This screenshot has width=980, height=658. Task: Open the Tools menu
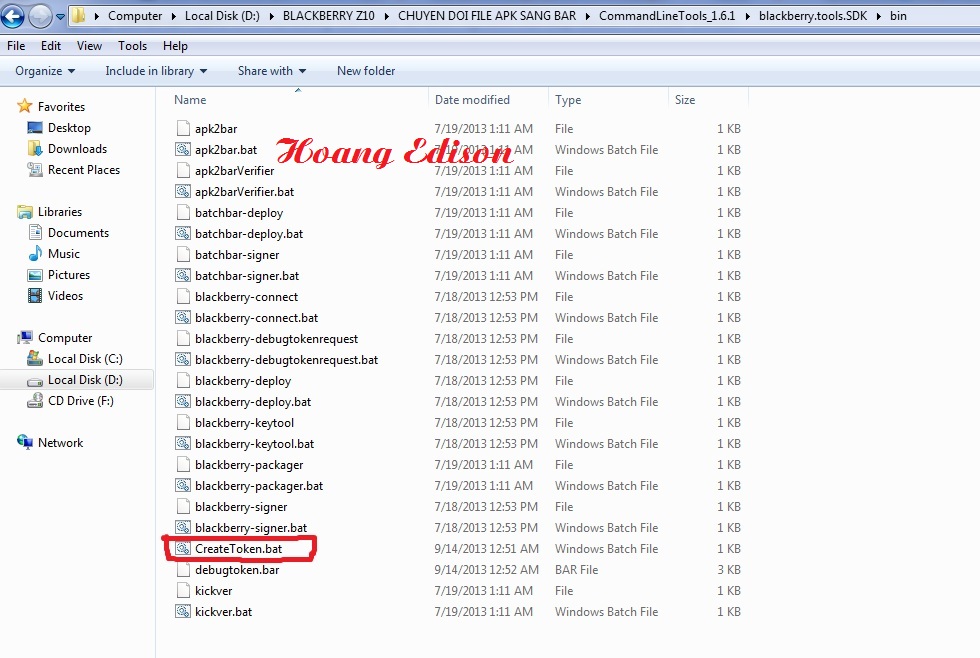[132, 46]
